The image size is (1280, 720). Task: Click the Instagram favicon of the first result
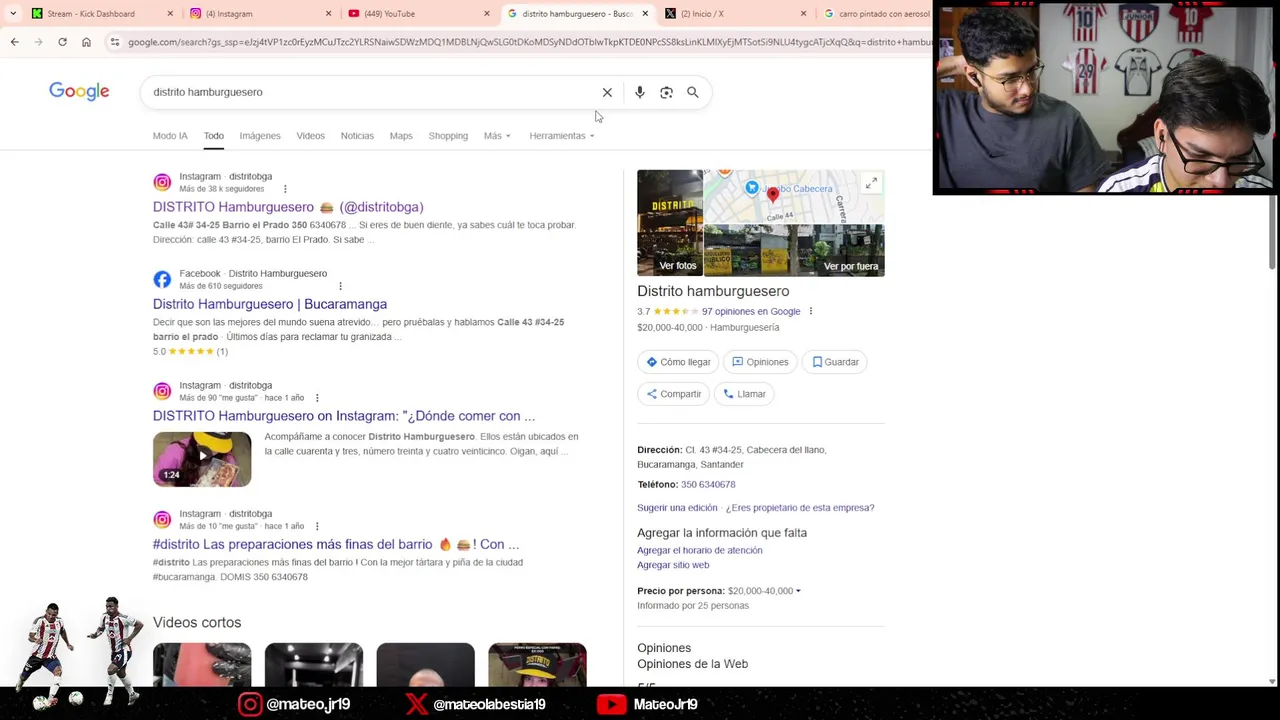[x=162, y=182]
